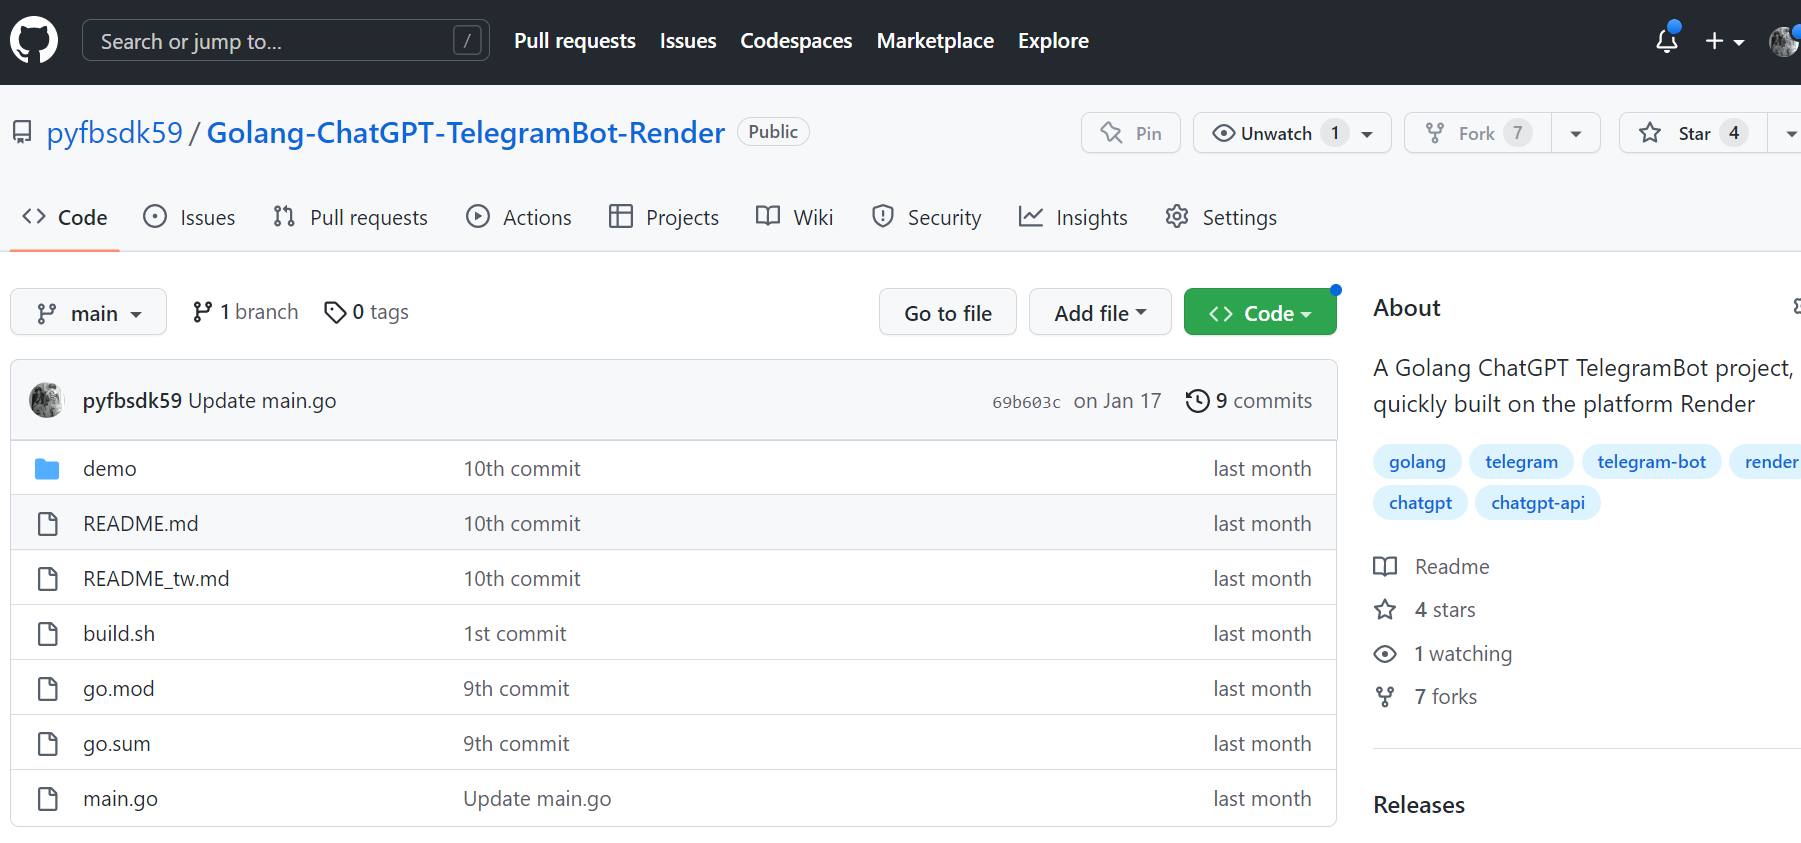Screen dimensions: 1801x843
Task: Open the Unwatch notifications dropdown
Action: (x=1292, y=133)
